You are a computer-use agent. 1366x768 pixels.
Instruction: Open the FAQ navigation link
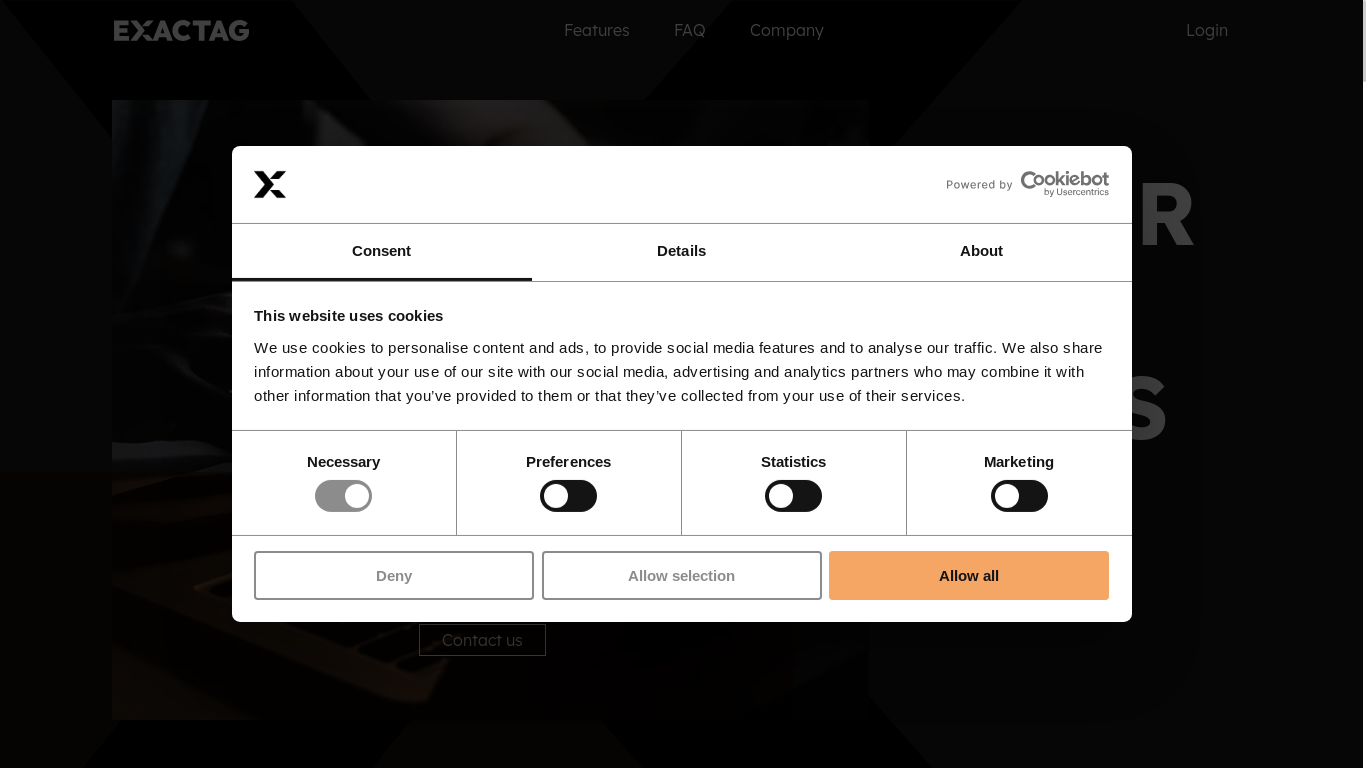[x=690, y=30]
